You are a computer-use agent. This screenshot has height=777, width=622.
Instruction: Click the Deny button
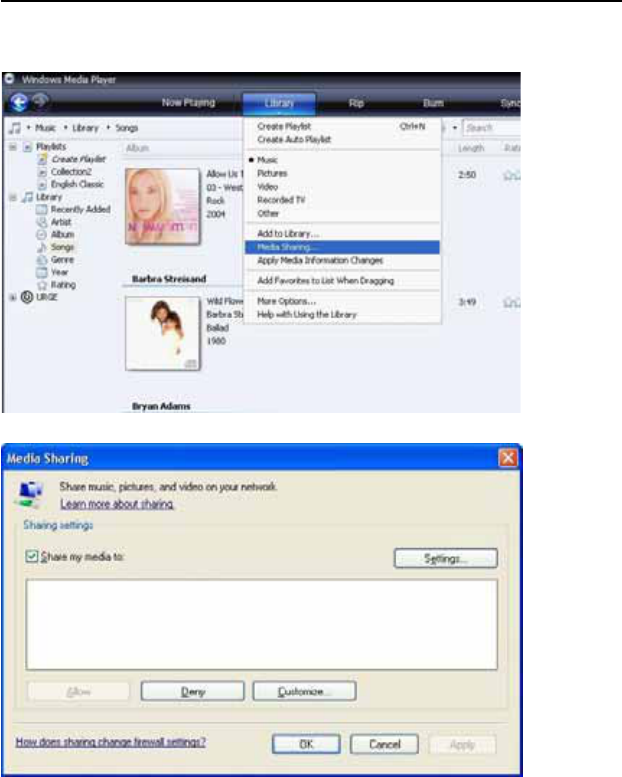(x=192, y=691)
